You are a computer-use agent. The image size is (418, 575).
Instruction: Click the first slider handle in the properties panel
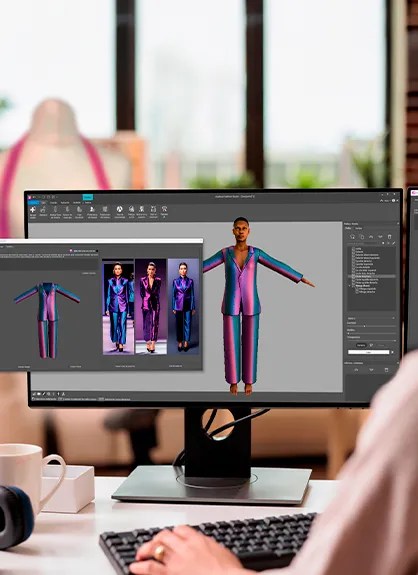[364, 326]
